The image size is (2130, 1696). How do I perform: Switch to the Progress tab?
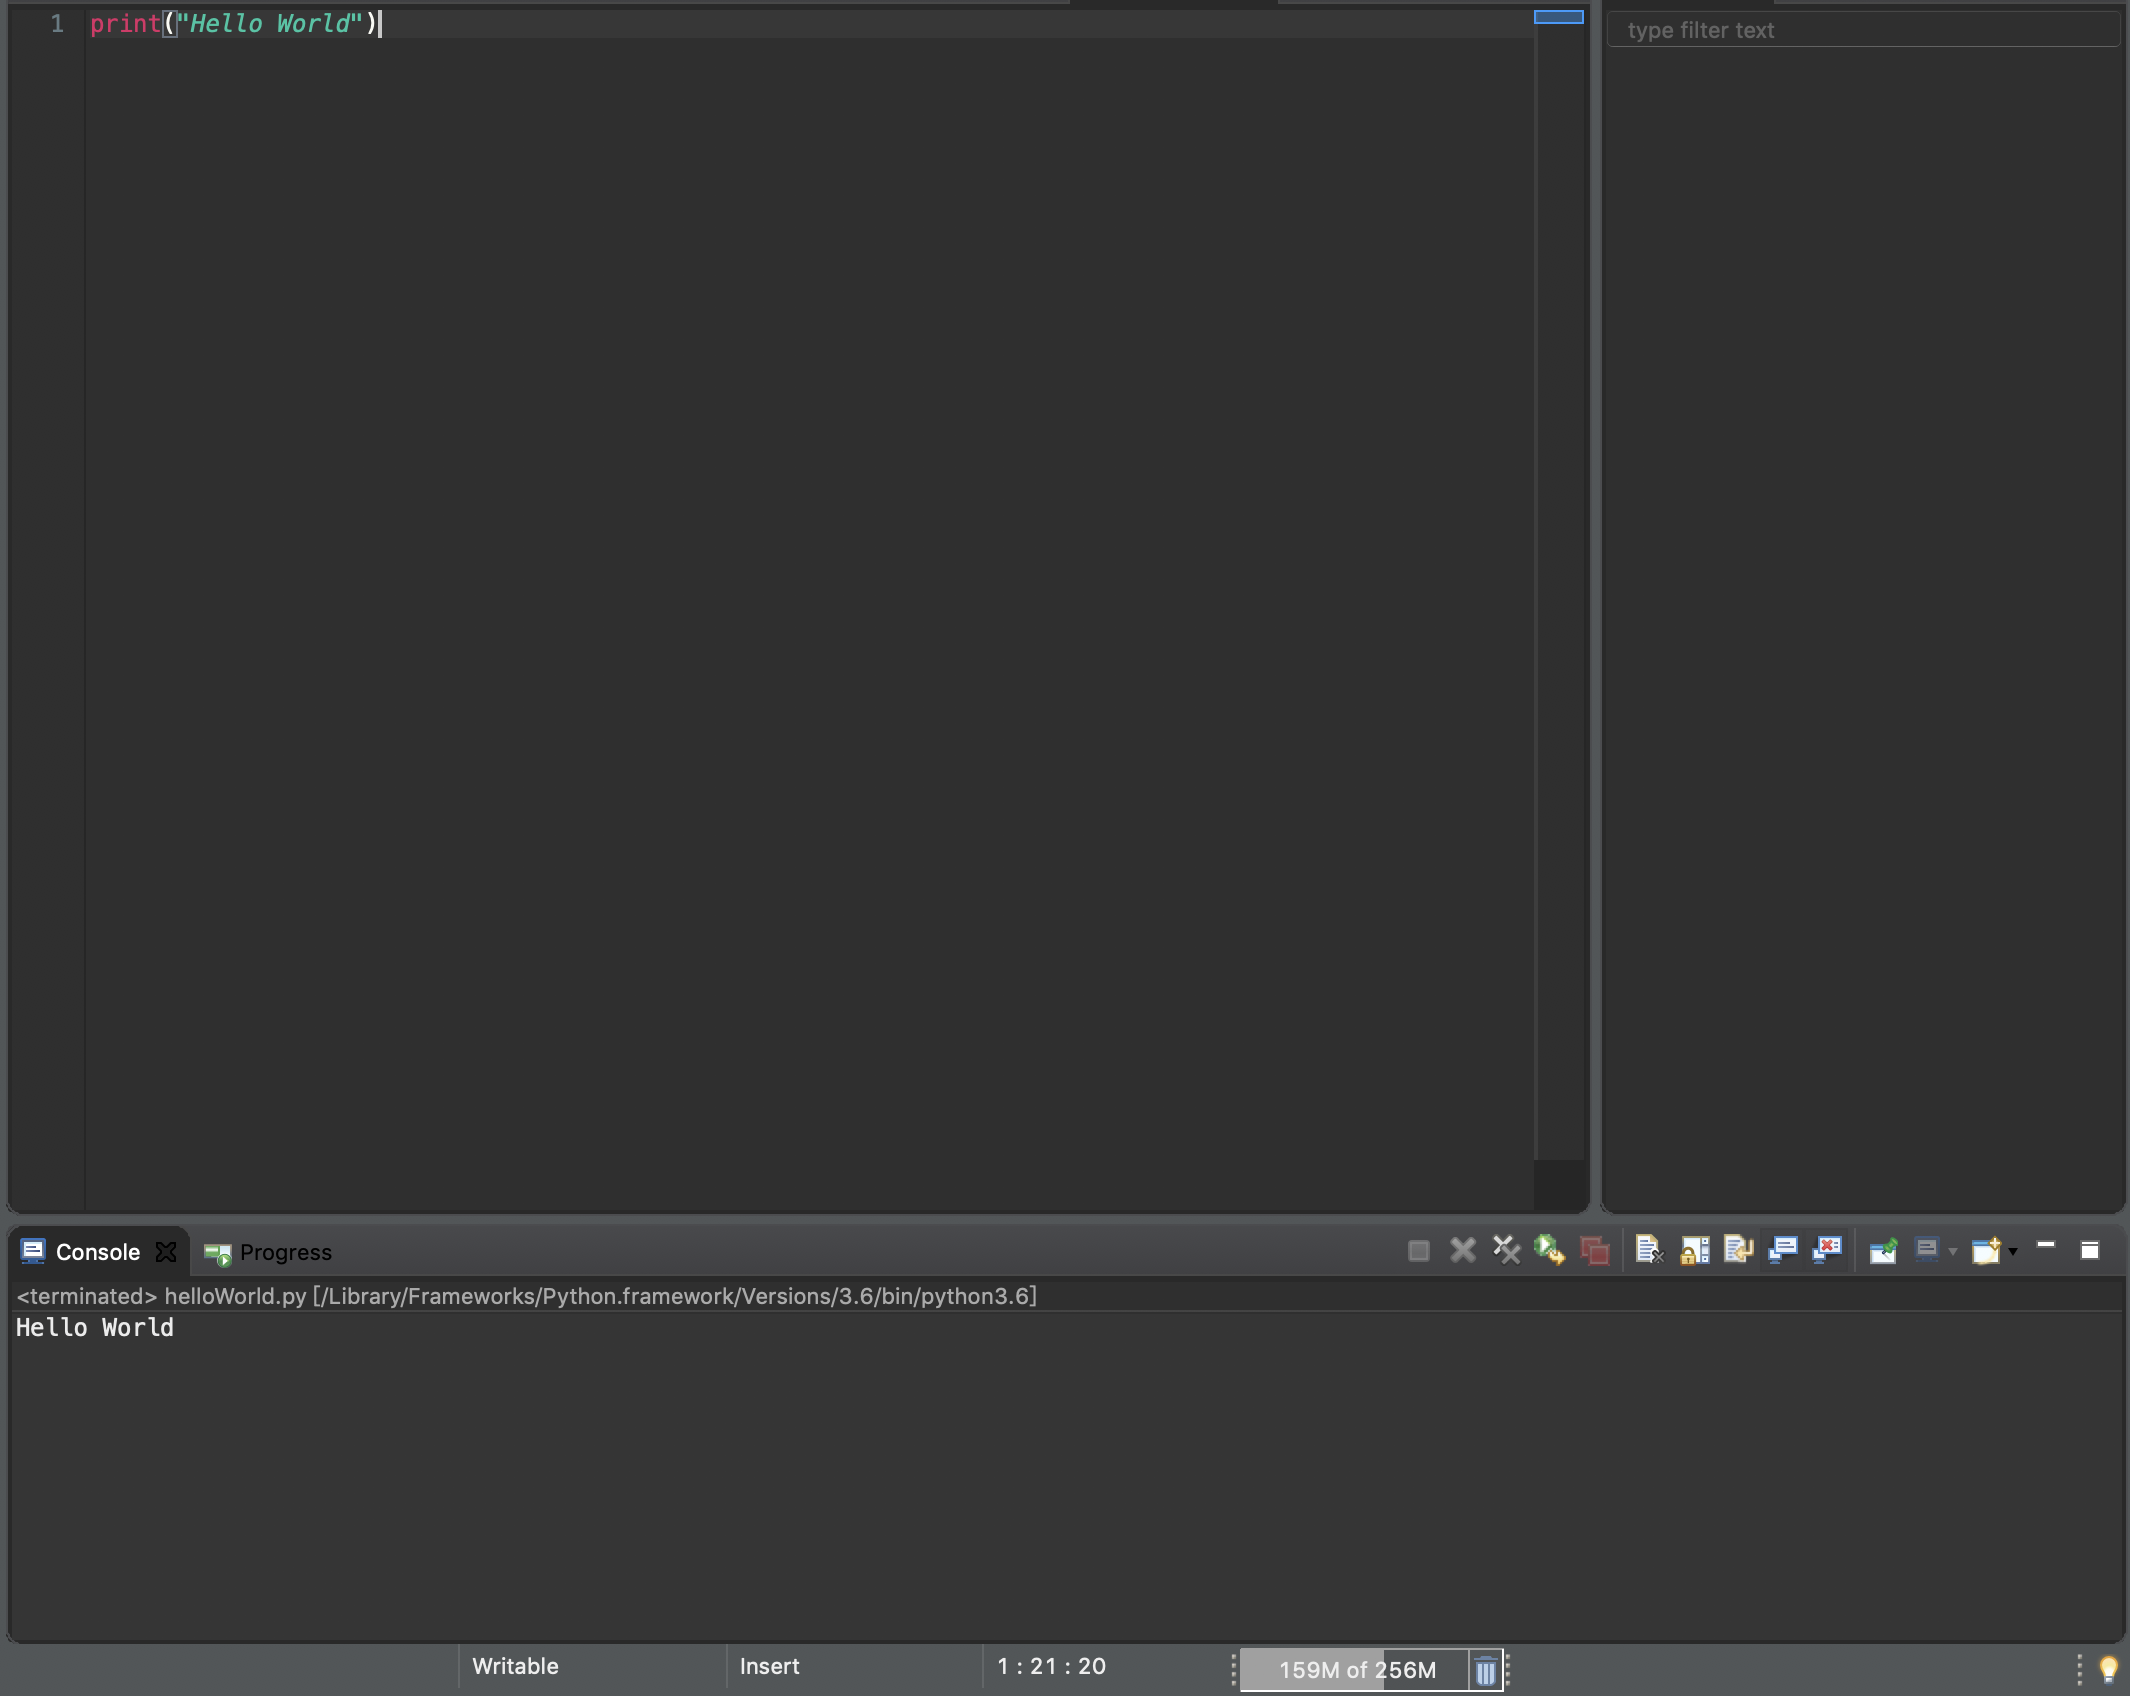click(285, 1253)
